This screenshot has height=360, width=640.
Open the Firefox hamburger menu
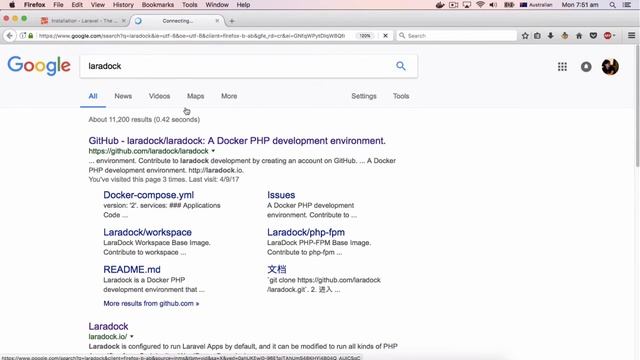click(x=631, y=36)
